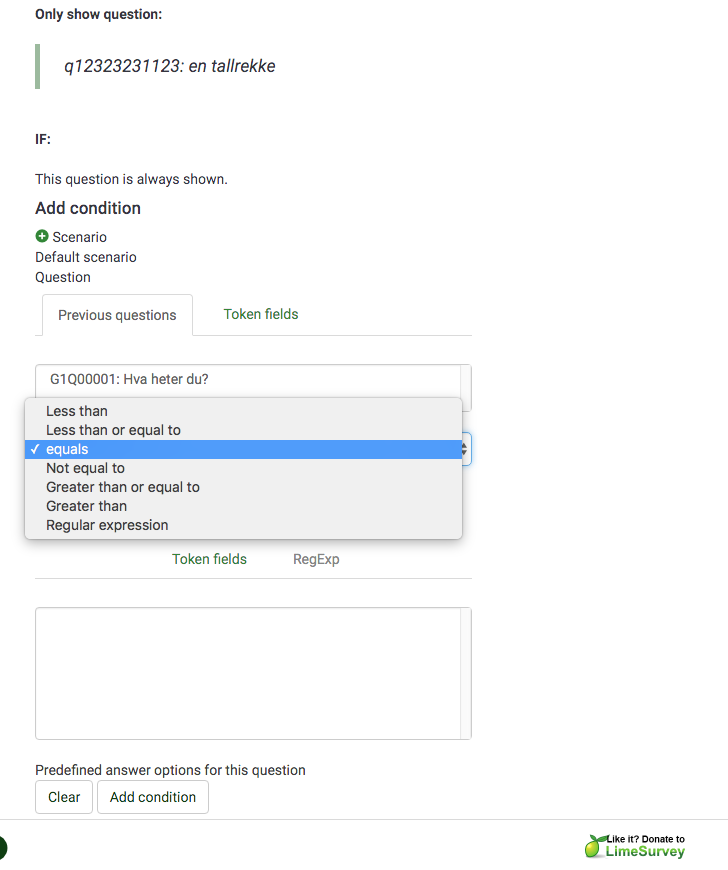Image resolution: width=728 pixels, height=870 pixels.
Task: Click the green plus icon beside Scenario
Action: [42, 237]
